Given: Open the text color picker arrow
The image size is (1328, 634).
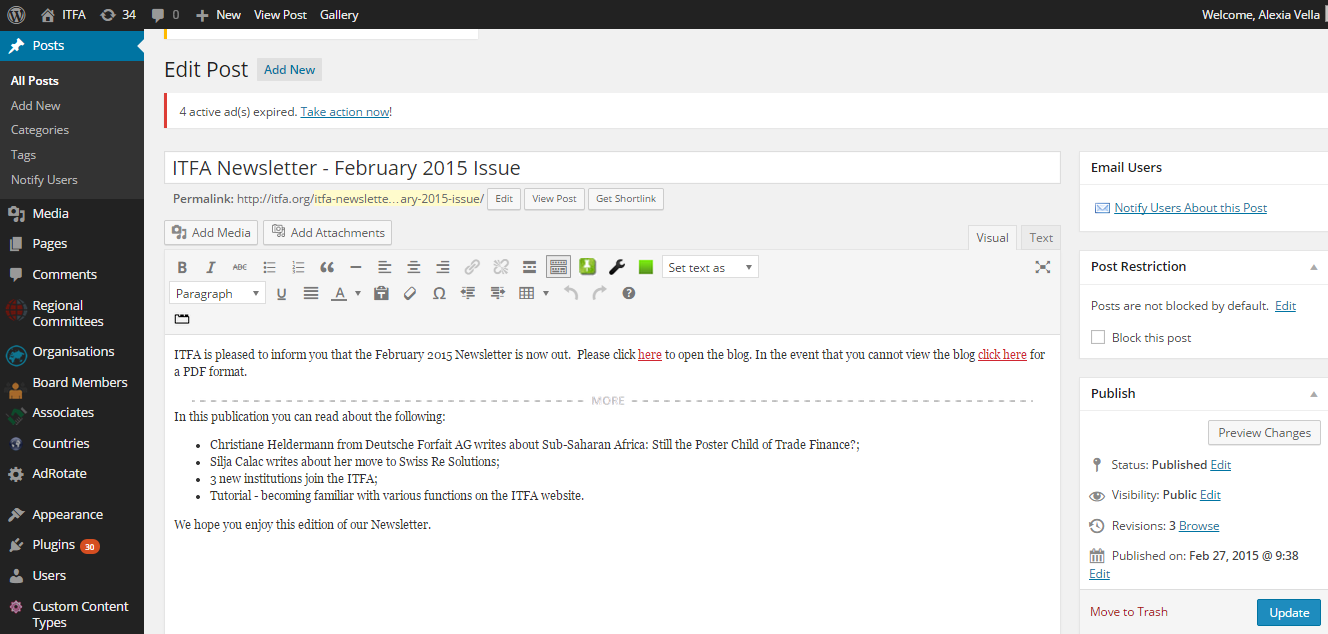Looking at the screenshot, I should click(358, 293).
